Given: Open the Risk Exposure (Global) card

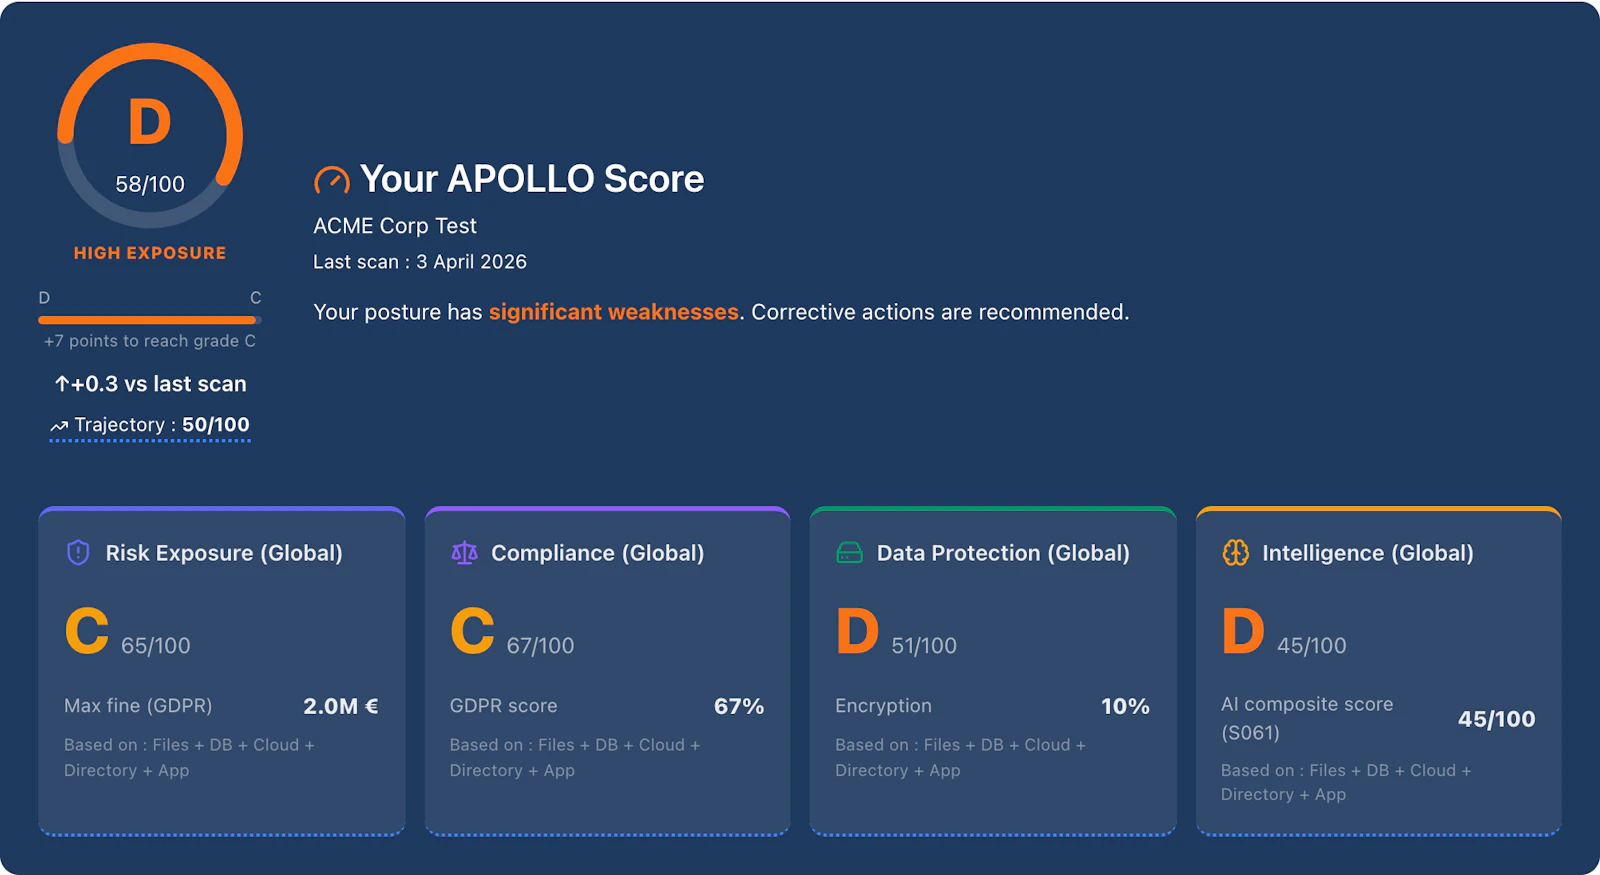Looking at the screenshot, I should (x=221, y=670).
